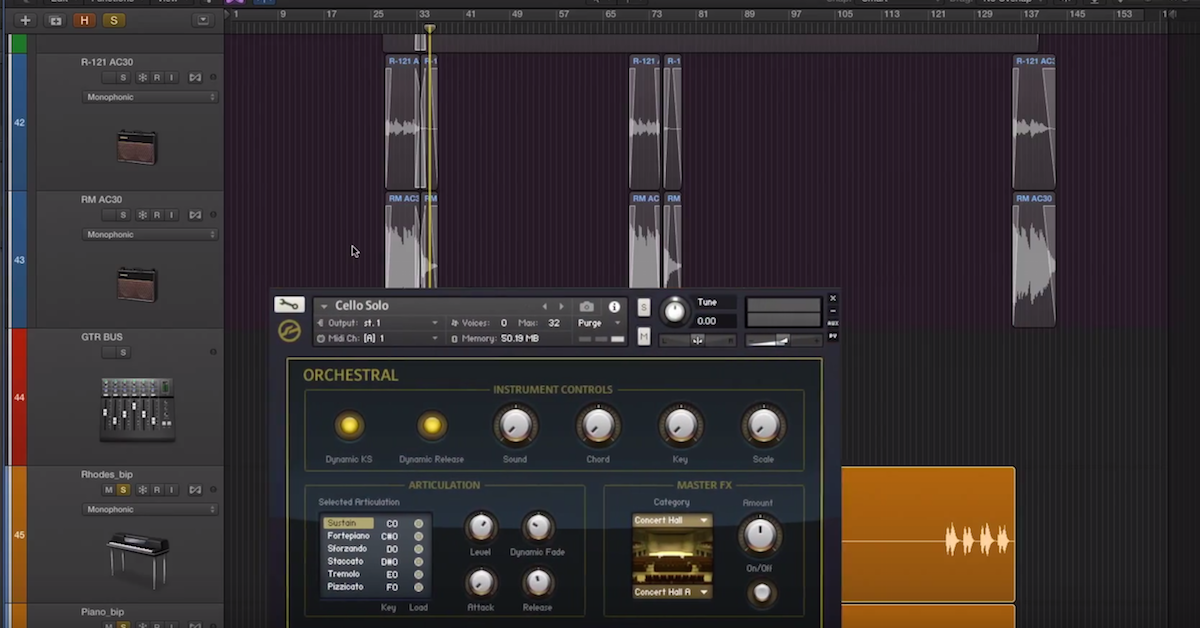Toggle Solo on the Cello Solo instrument
This screenshot has height=628, width=1200.
[644, 307]
